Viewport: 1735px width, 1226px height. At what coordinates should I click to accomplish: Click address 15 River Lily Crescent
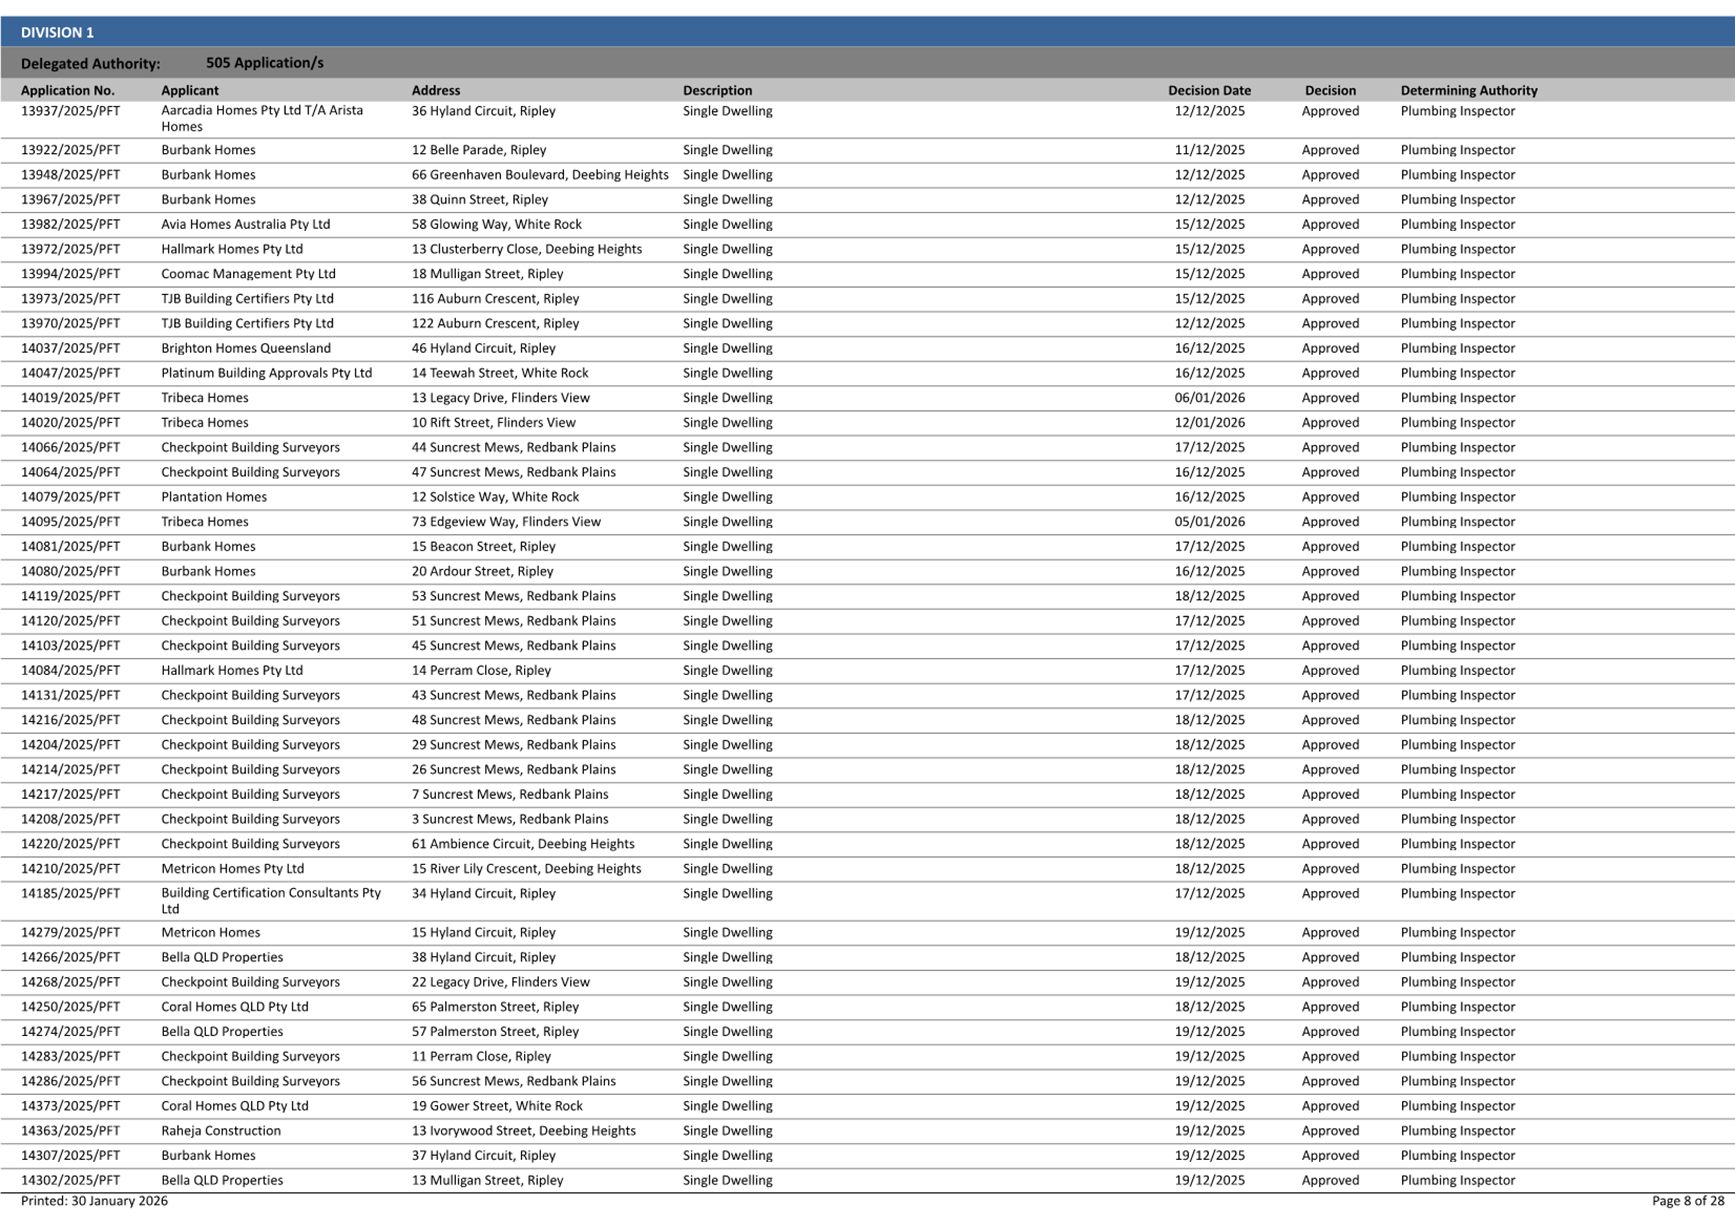point(526,869)
